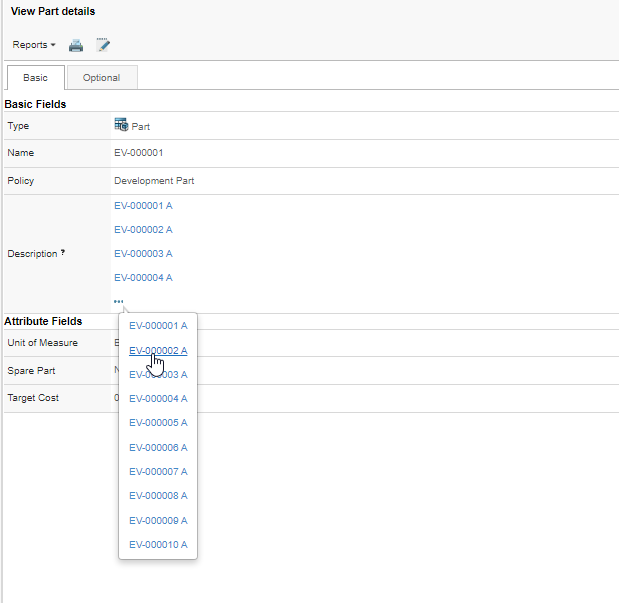Choose EV-000006 A from the popup
This screenshot has width=619, height=603.
click(158, 448)
